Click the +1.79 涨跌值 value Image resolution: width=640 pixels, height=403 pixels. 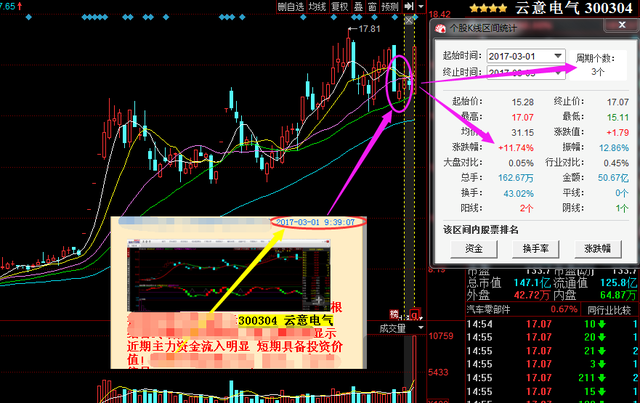(x=618, y=133)
